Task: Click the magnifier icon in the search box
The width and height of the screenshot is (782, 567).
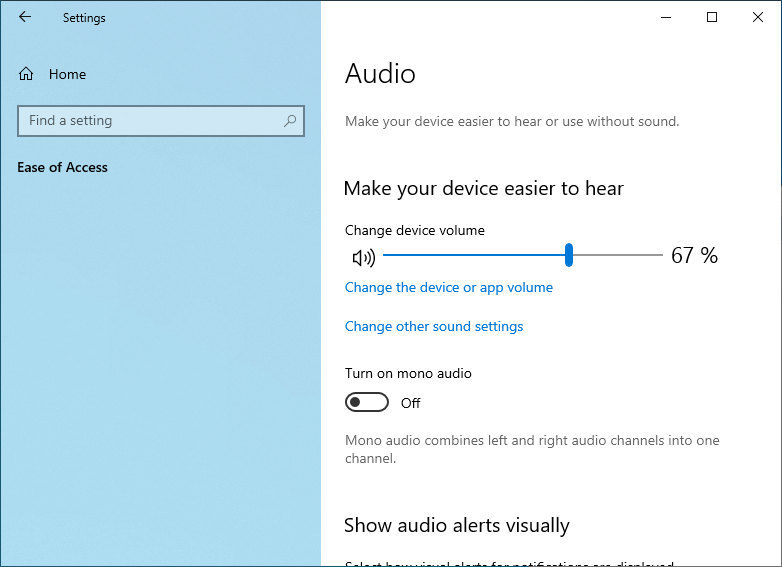Action: (290, 121)
